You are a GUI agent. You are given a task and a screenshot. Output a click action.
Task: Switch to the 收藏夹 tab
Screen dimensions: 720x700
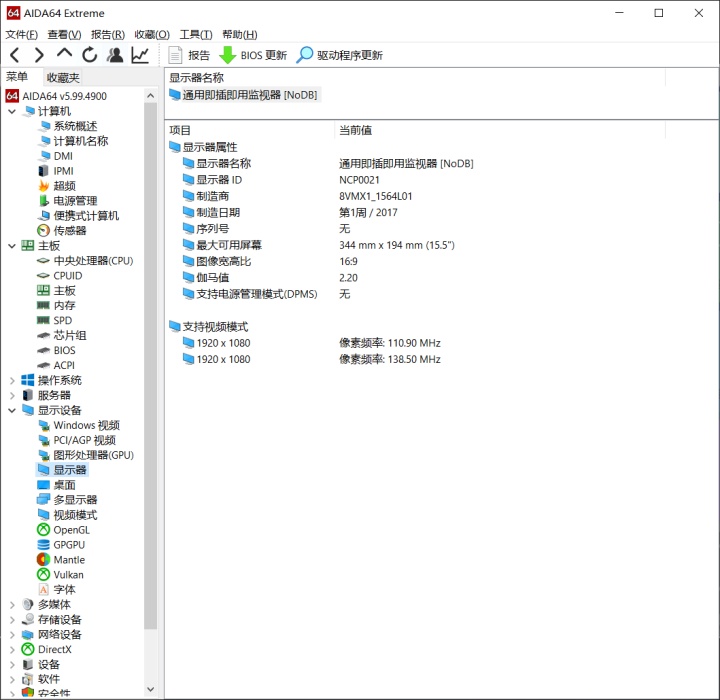pos(63,78)
